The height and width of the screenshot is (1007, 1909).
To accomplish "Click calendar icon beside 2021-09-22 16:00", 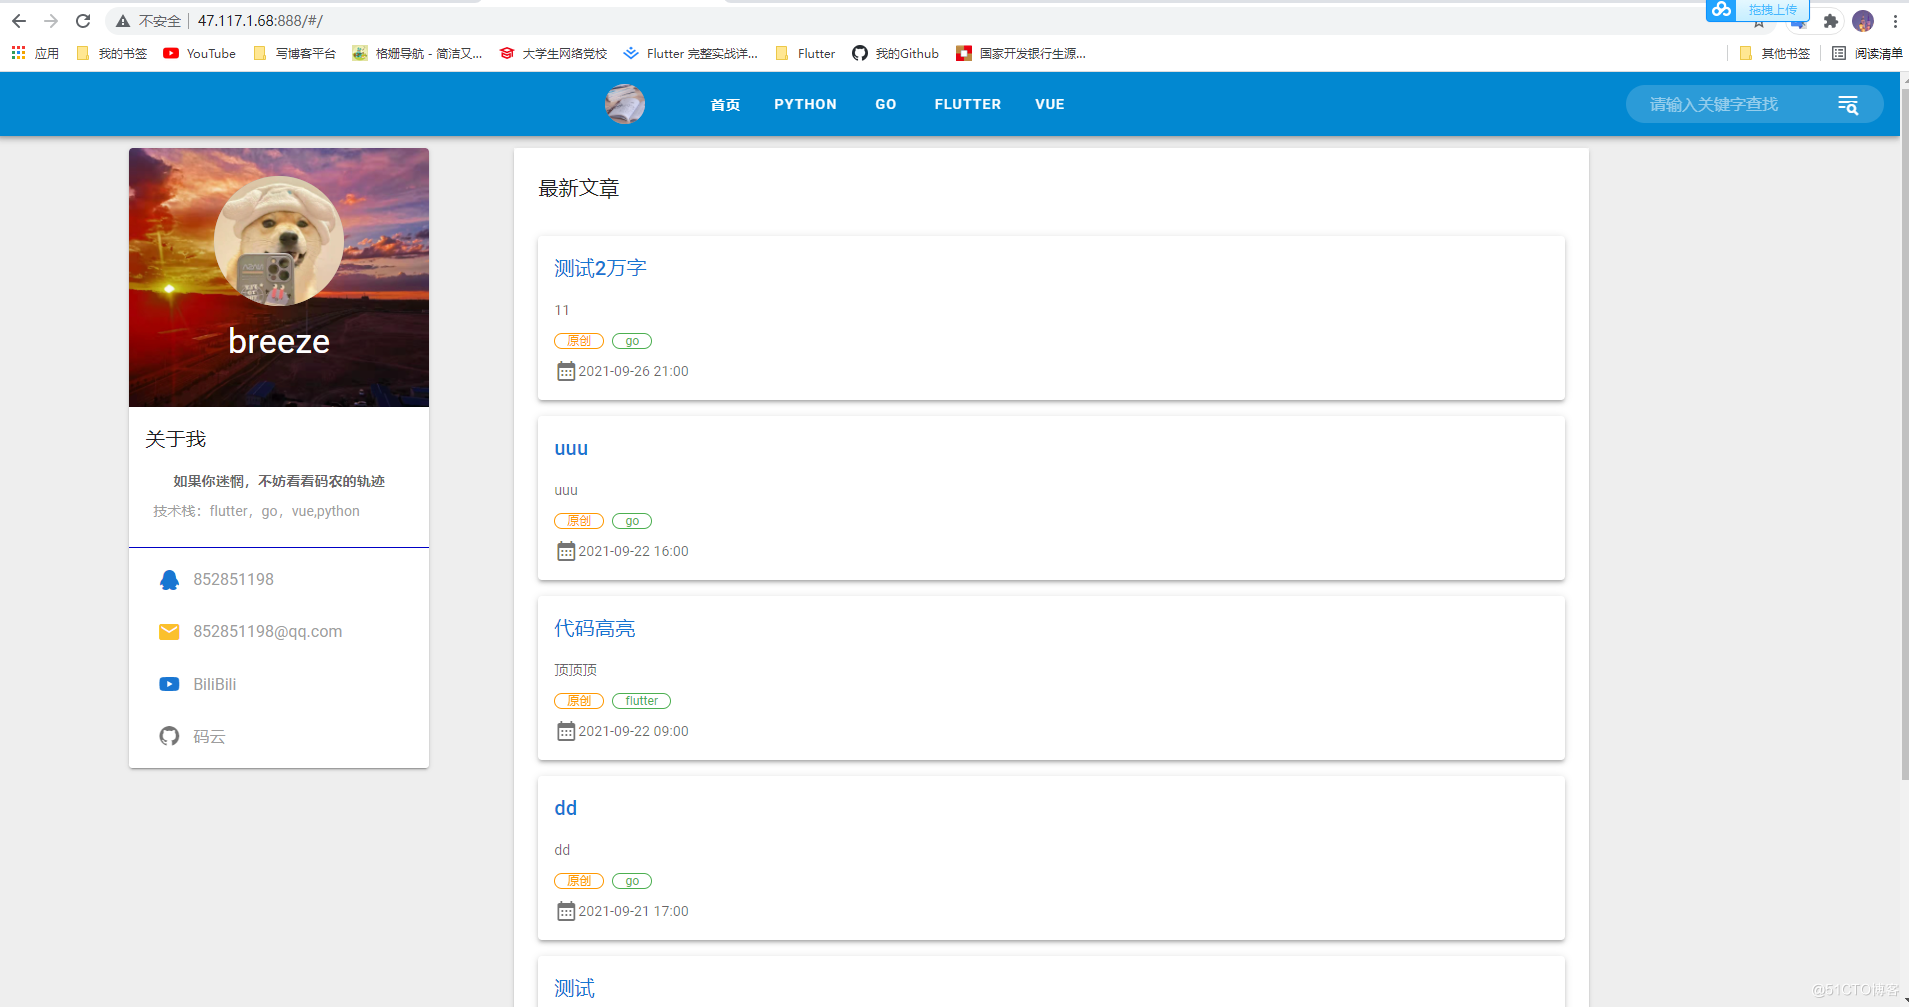I will click(566, 552).
